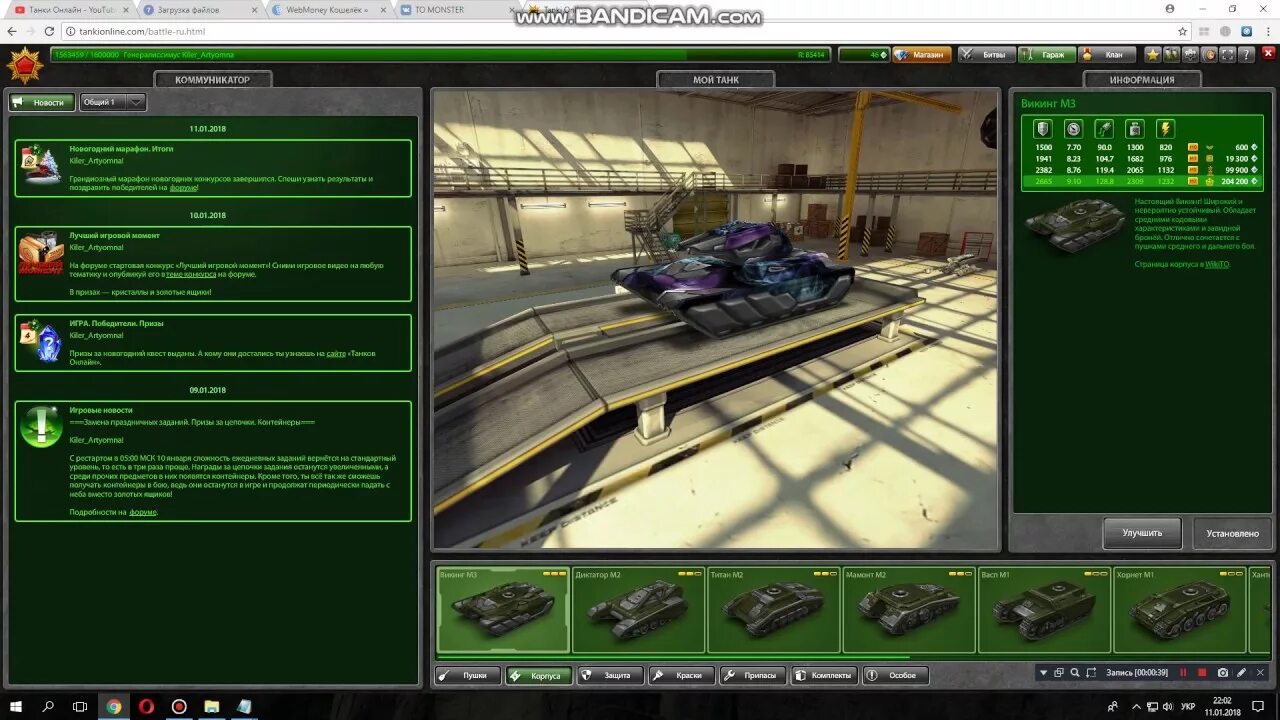Select the Мамонт M2 hull card

pos(909,610)
